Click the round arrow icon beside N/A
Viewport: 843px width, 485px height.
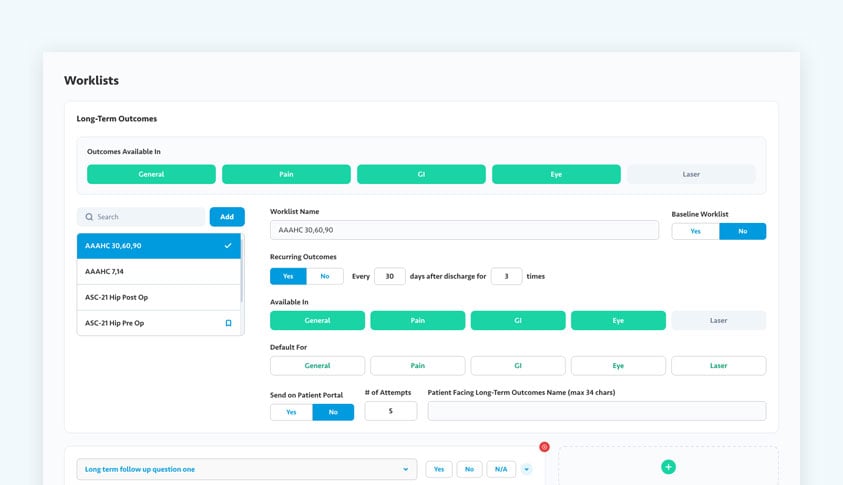(526, 469)
